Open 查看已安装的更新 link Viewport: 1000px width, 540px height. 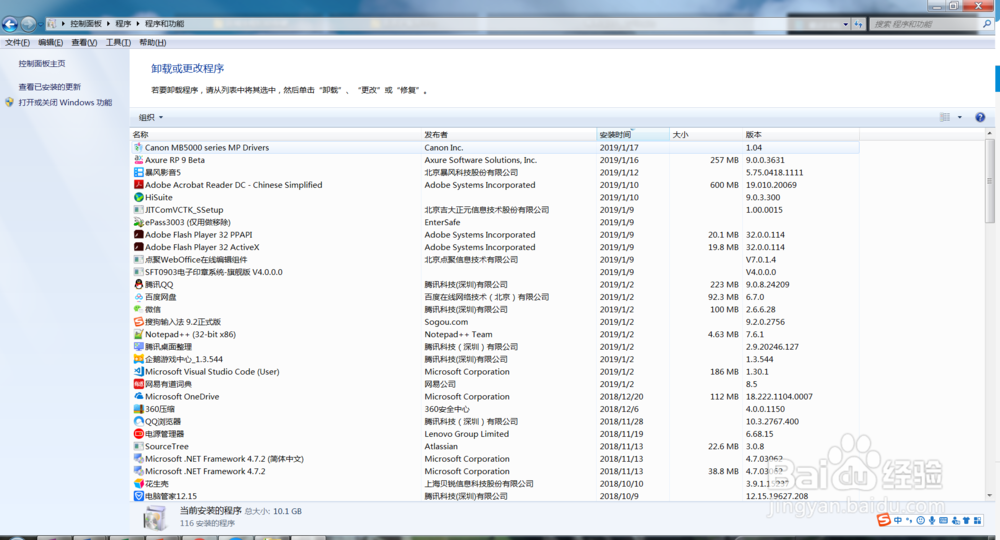coord(50,87)
